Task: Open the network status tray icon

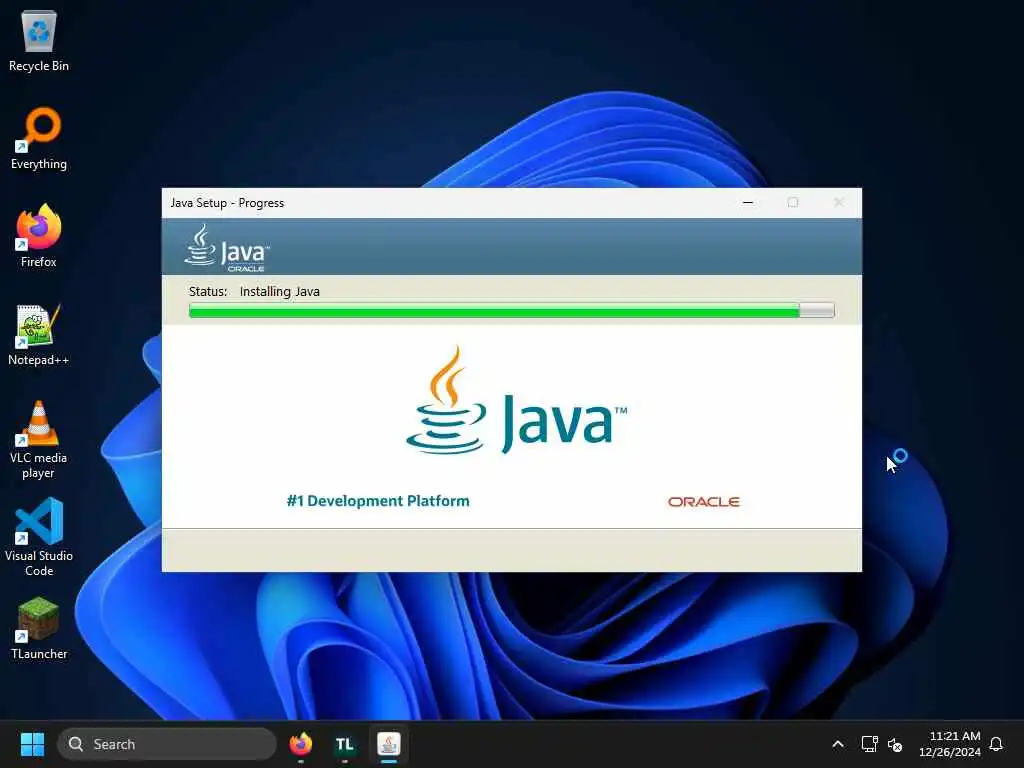Action: pos(869,744)
